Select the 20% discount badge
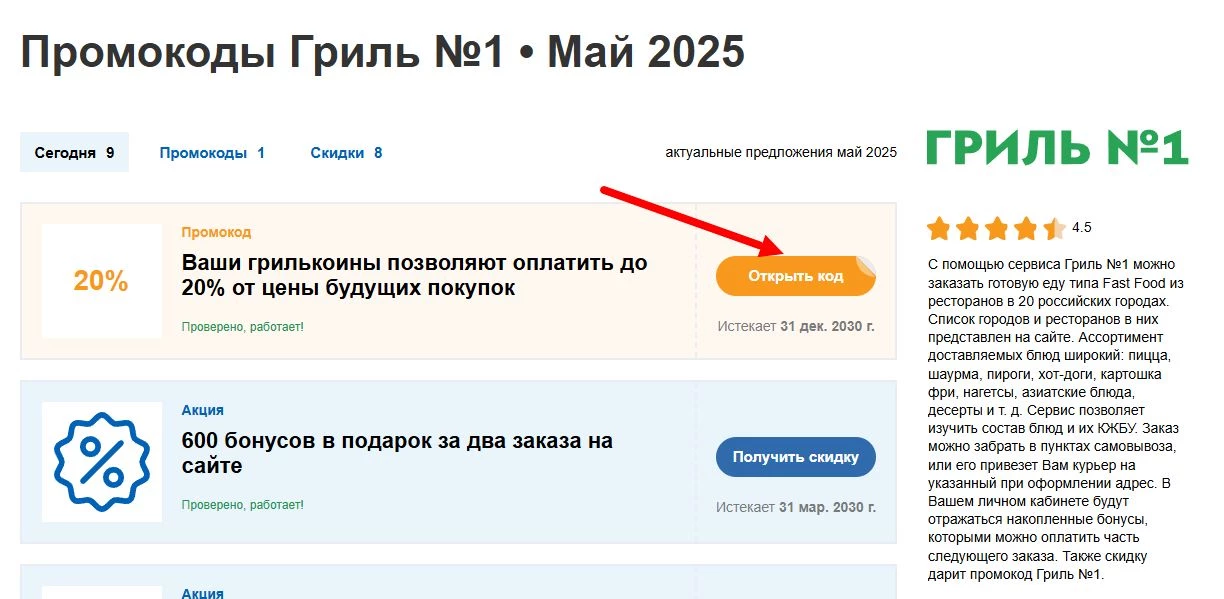 pos(99,281)
